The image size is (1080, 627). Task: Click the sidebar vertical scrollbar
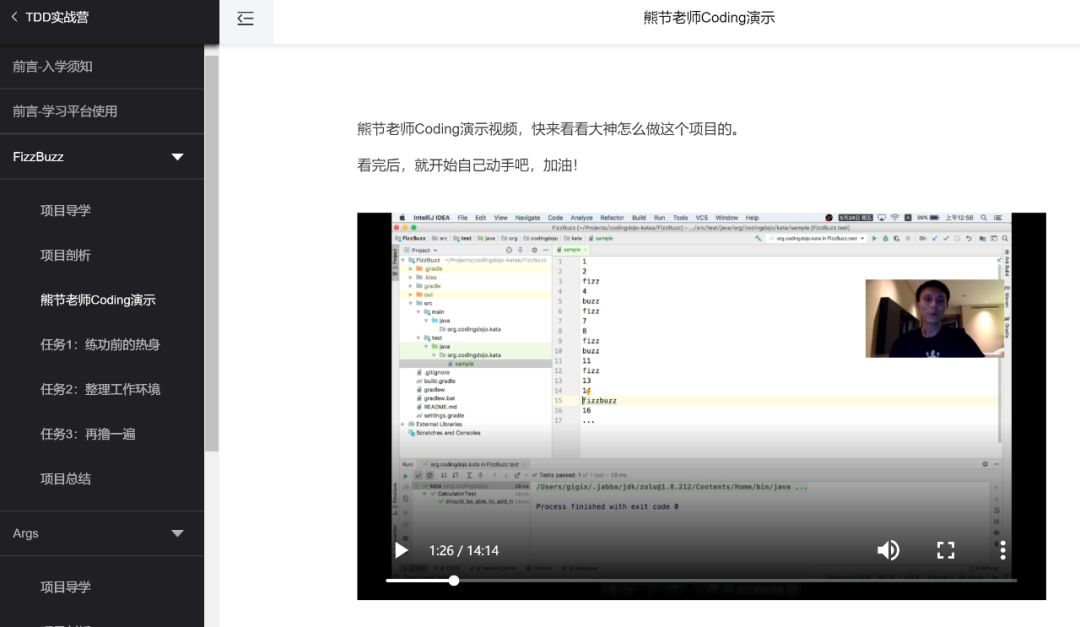point(211,254)
